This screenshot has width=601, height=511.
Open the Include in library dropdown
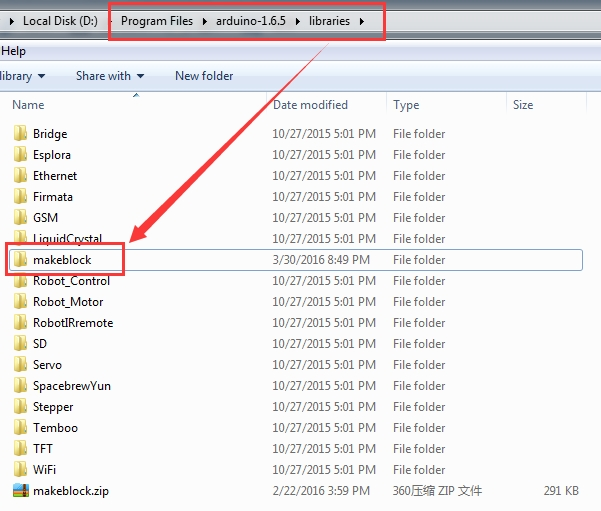[x=23, y=76]
